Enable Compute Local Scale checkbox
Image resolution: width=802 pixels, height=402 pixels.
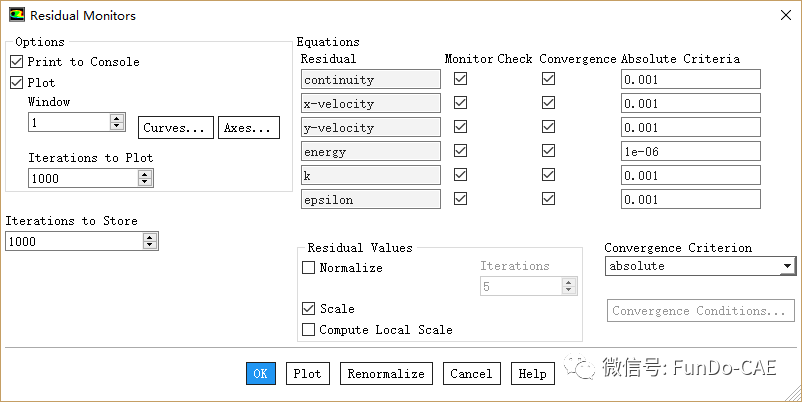(x=308, y=330)
